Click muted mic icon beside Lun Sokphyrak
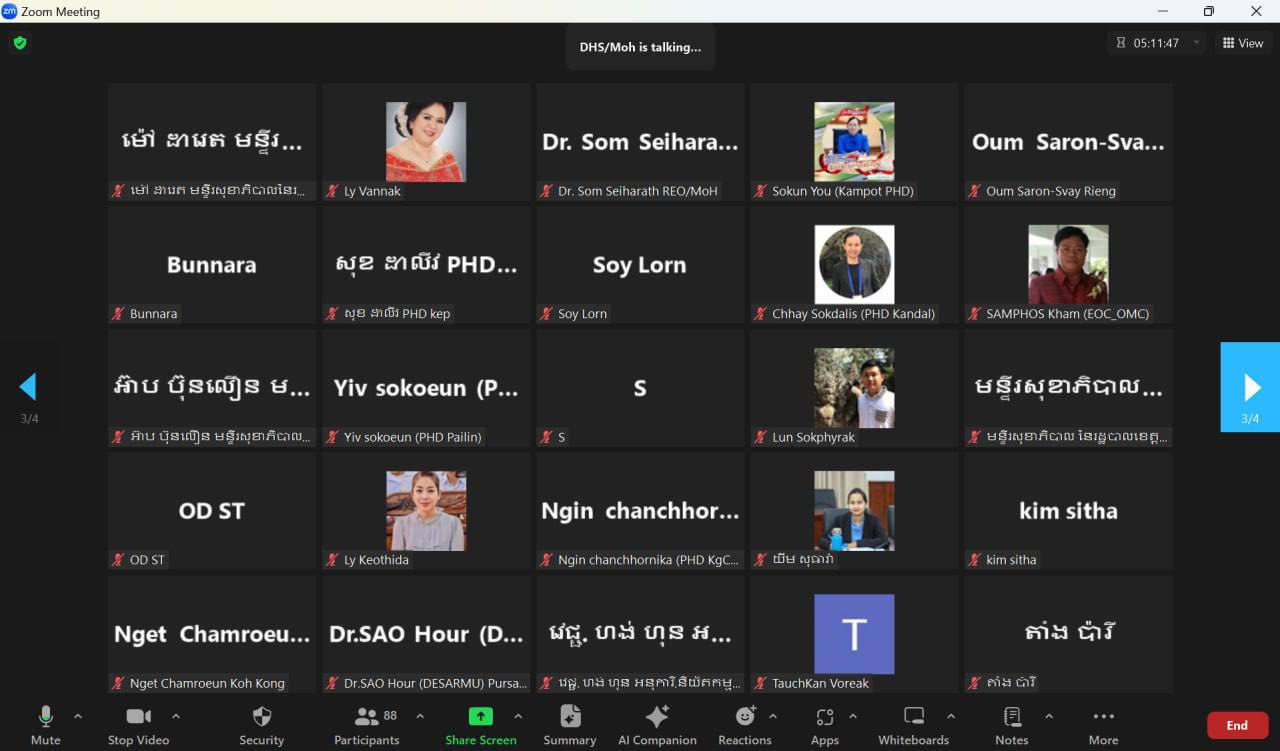1280x751 pixels. [x=760, y=437]
